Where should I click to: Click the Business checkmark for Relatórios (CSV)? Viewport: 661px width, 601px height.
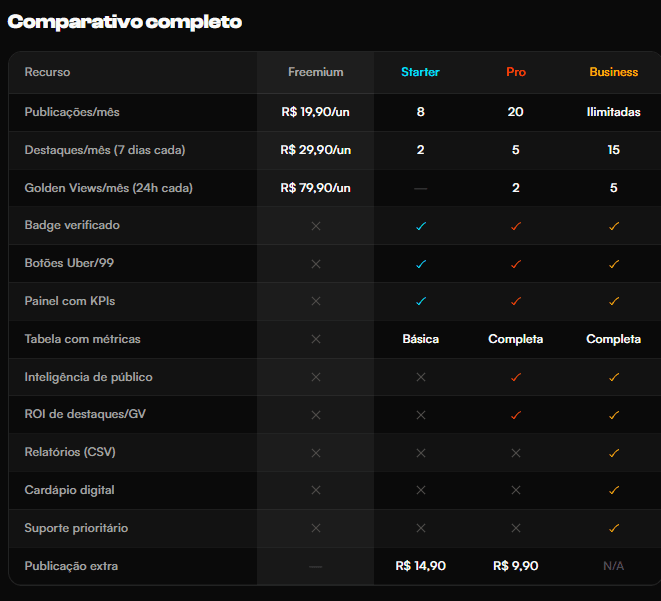pyautogui.click(x=614, y=453)
